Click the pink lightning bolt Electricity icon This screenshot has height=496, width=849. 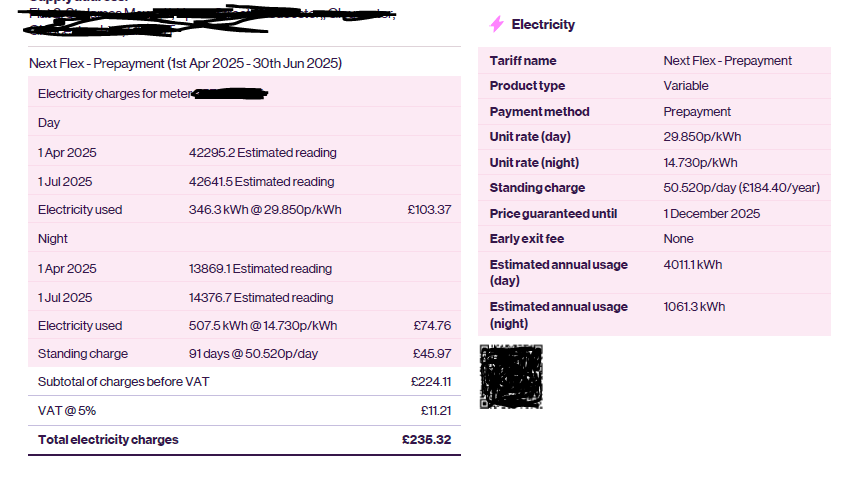pos(497,24)
